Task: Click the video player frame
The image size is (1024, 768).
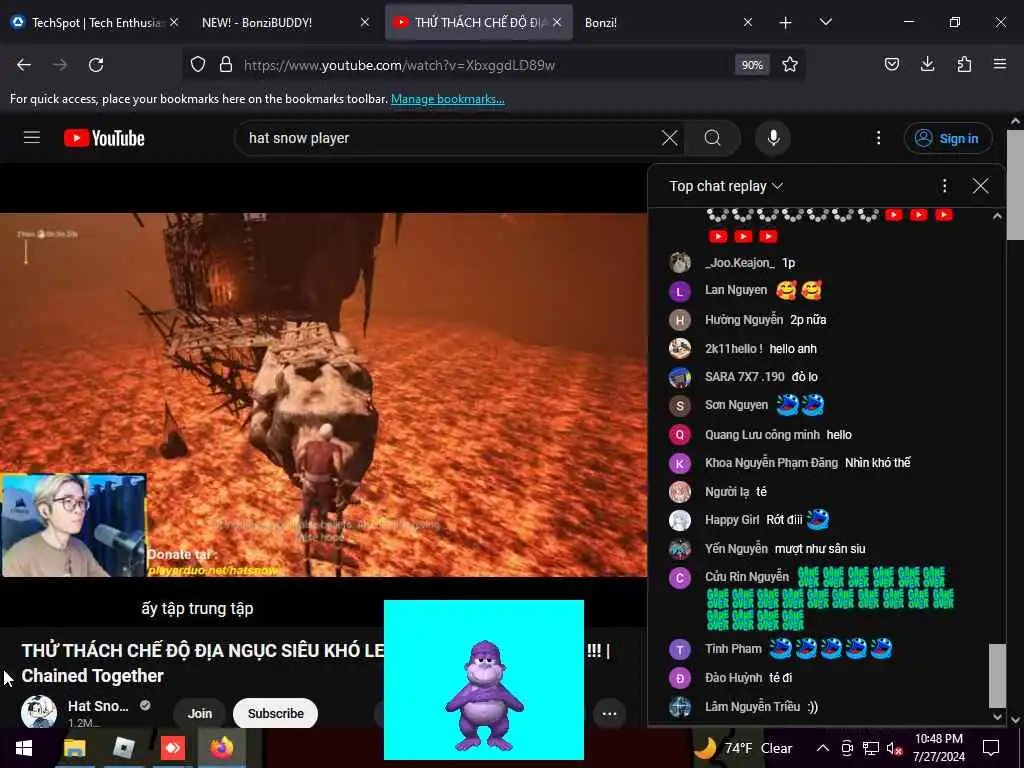Action: point(323,394)
